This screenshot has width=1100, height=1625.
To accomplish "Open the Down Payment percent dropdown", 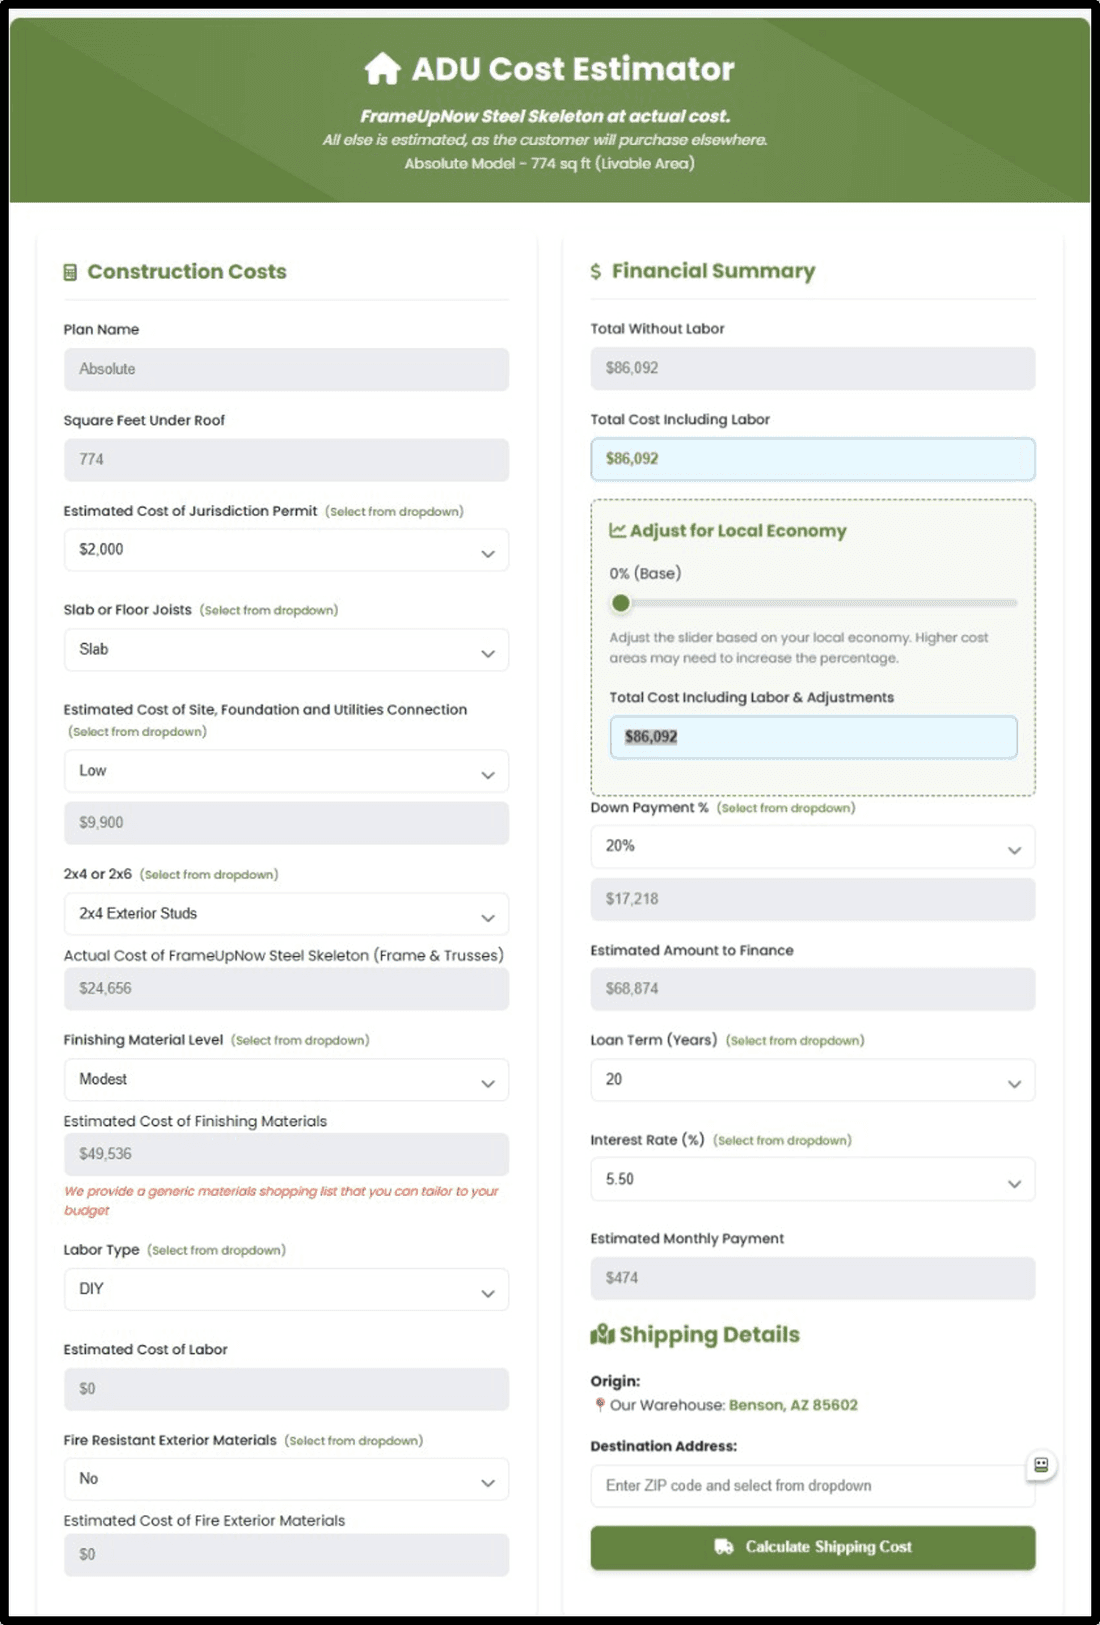I will pos(813,847).
